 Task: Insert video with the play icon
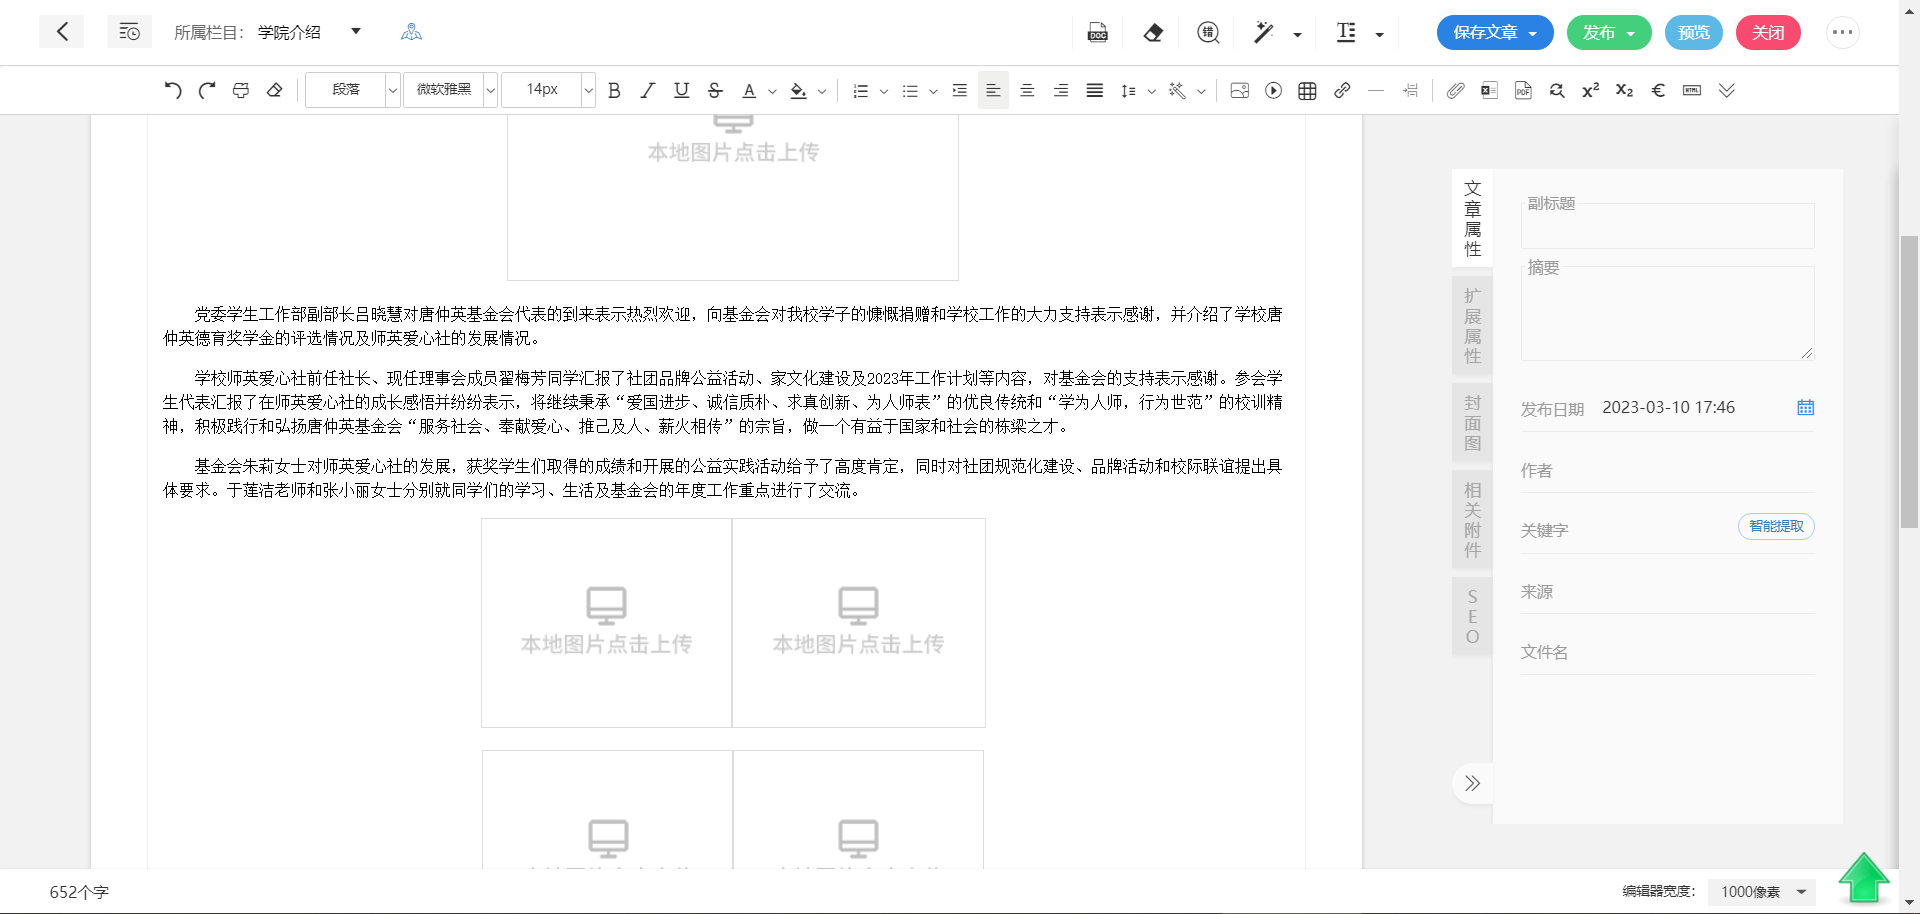(x=1273, y=91)
